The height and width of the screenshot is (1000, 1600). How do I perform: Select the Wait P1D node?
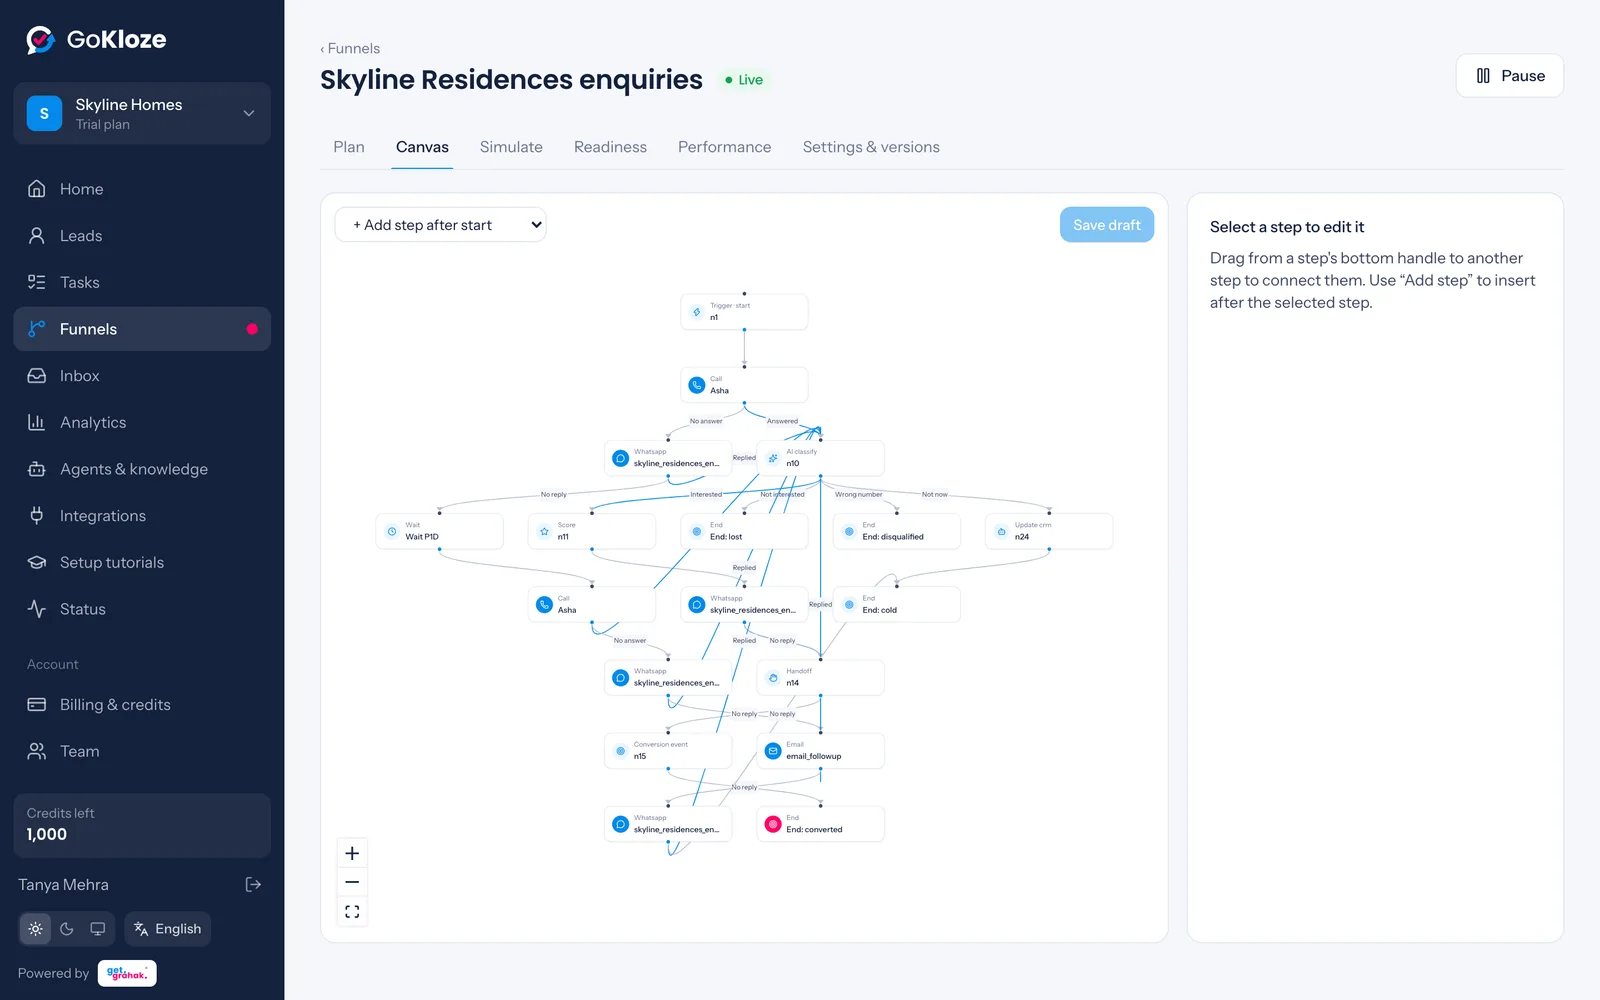[439, 531]
